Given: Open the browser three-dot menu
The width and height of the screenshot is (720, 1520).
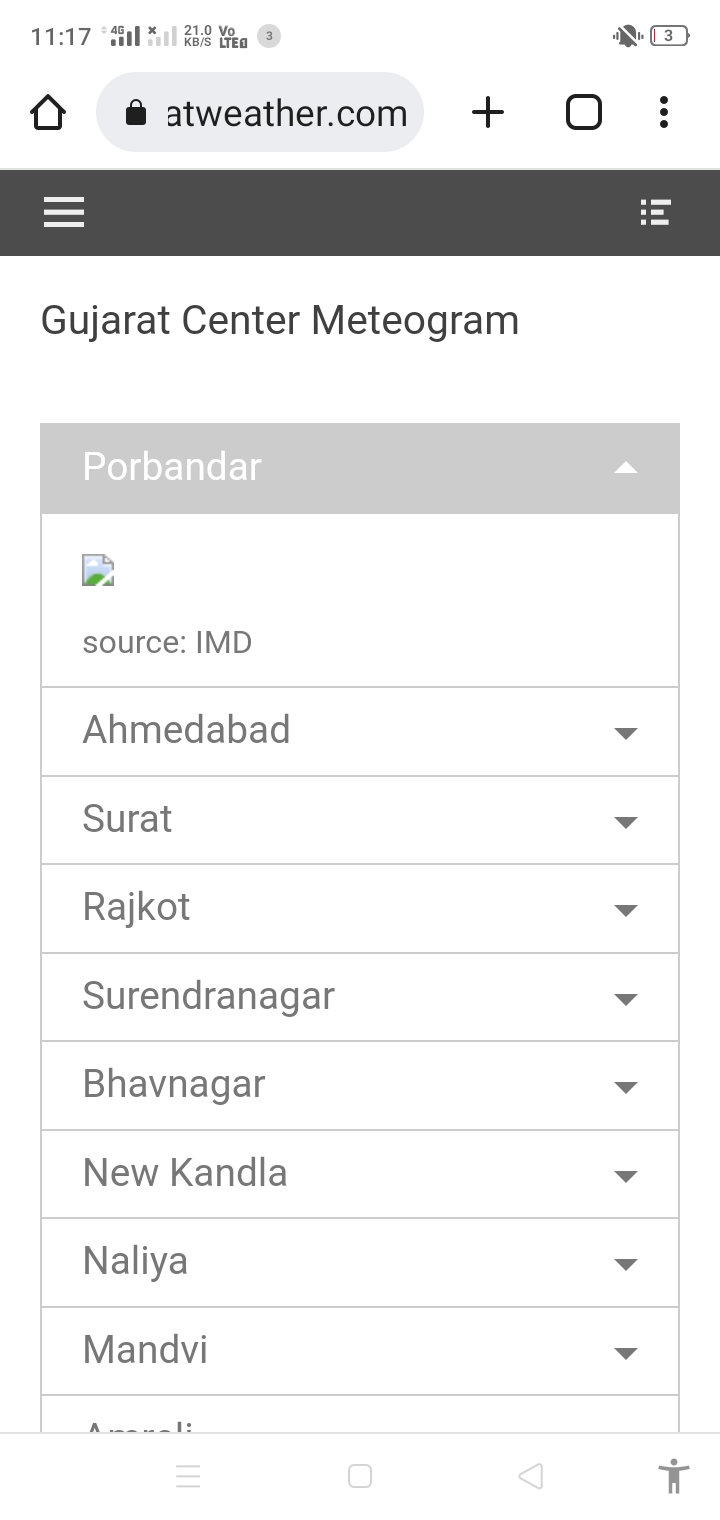Looking at the screenshot, I should click(663, 113).
